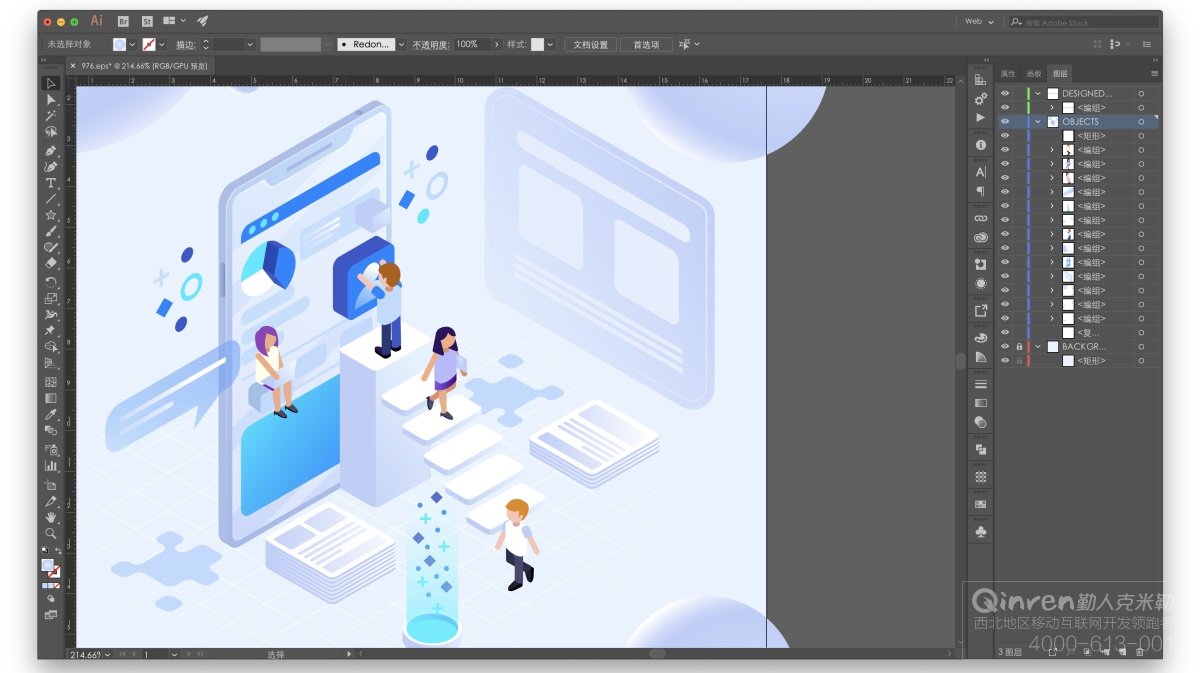1200x673 pixels.
Task: Select the Zoom magnifier tool
Action: 50,534
